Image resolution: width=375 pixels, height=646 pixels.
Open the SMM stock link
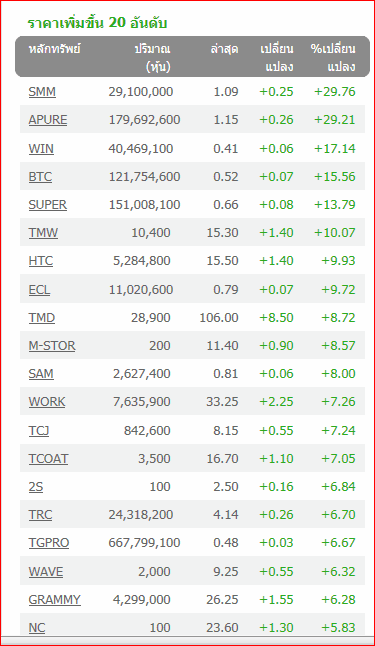(x=42, y=91)
